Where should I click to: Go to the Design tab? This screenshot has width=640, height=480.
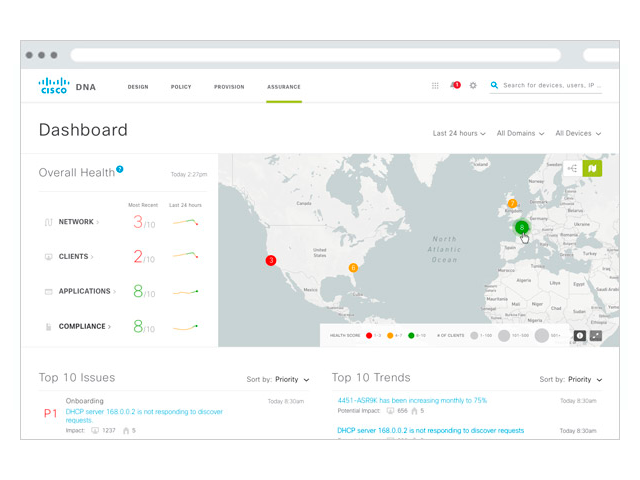138,87
